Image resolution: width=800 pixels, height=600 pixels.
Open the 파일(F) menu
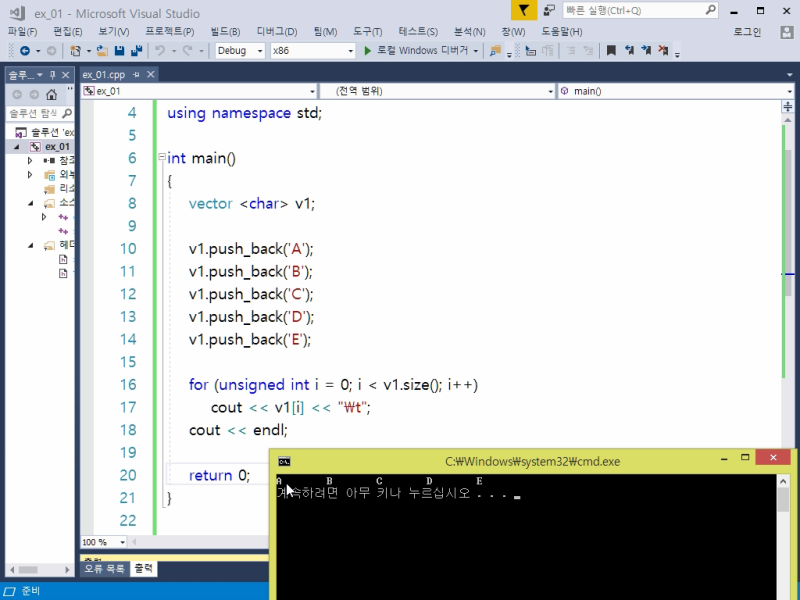click(22, 32)
